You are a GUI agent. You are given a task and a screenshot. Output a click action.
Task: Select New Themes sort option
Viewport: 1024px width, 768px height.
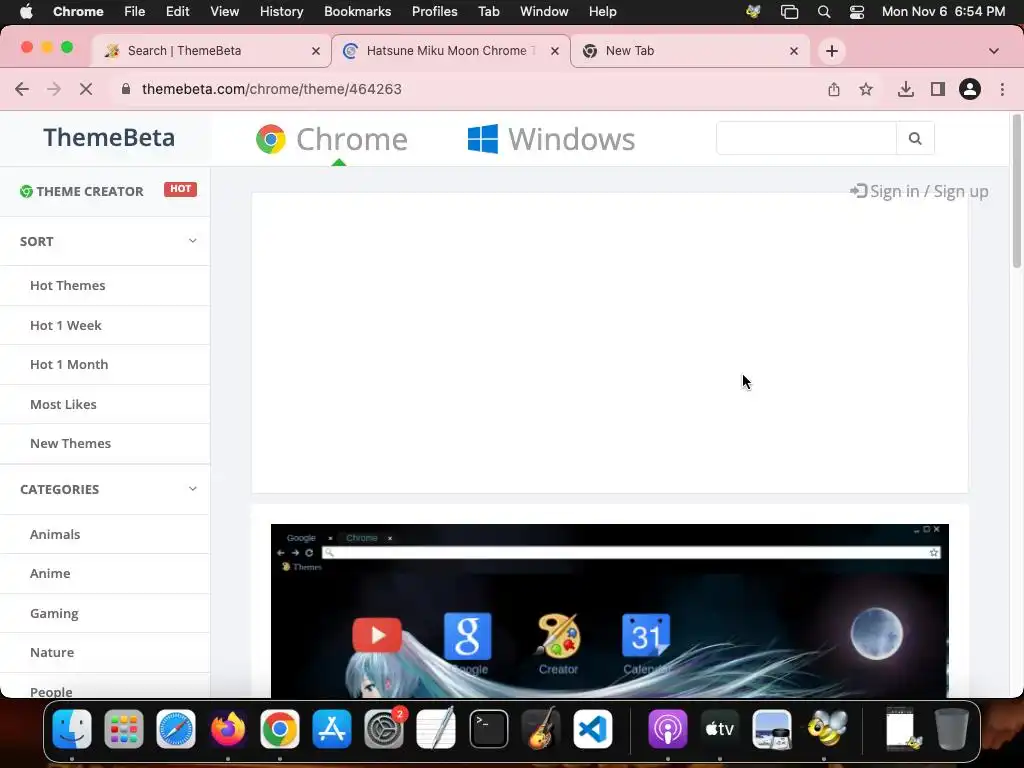[x=71, y=443]
